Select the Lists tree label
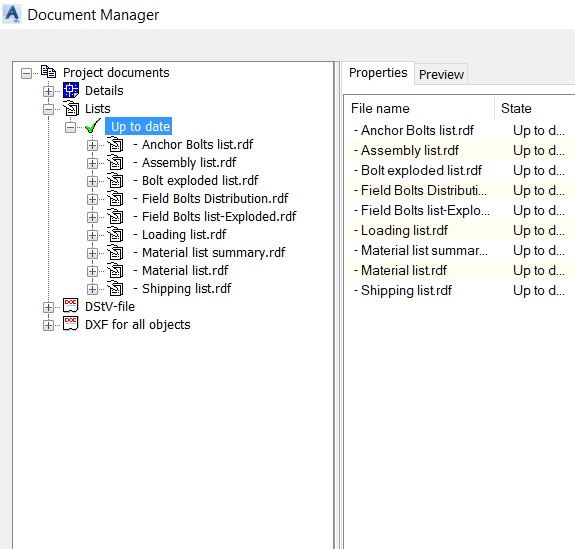575x549 pixels. 98,109
